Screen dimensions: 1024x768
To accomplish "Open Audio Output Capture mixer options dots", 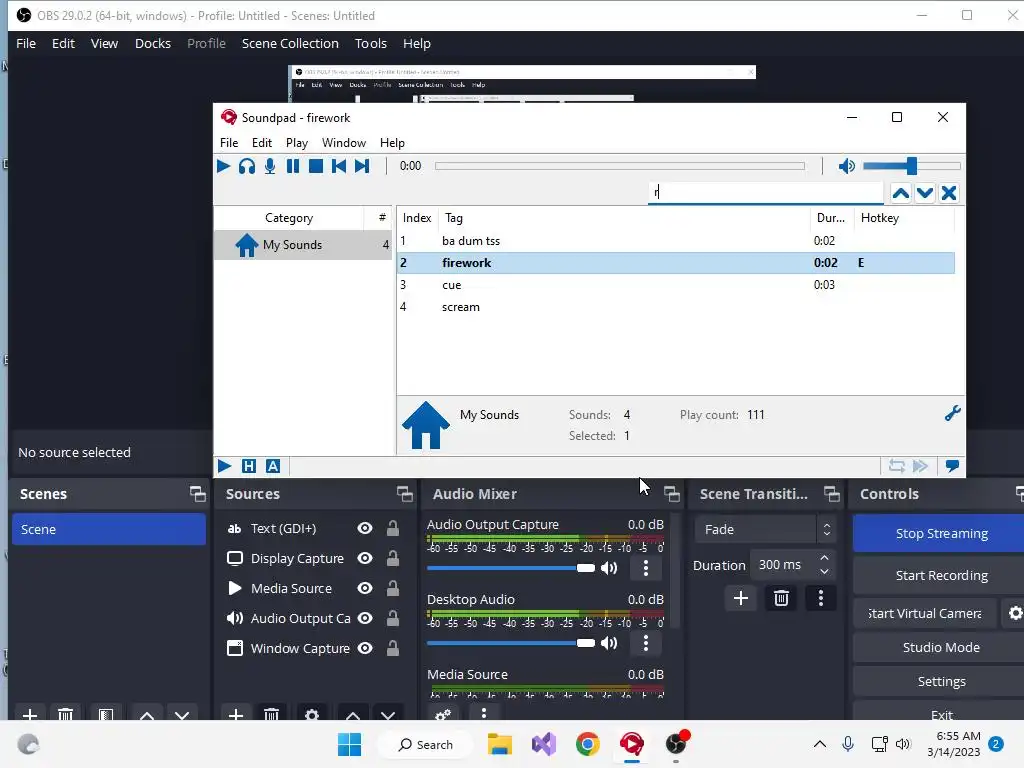I will coord(646,568).
